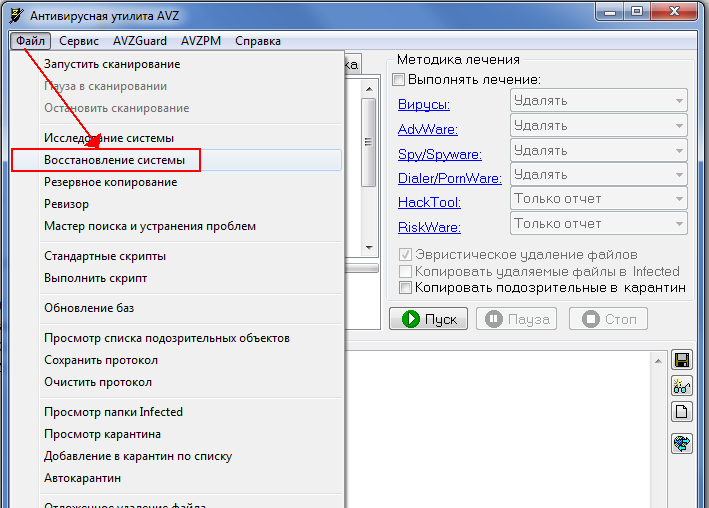Select 'Ревизор' menu item
This screenshot has height=508, width=709.
tap(176, 204)
